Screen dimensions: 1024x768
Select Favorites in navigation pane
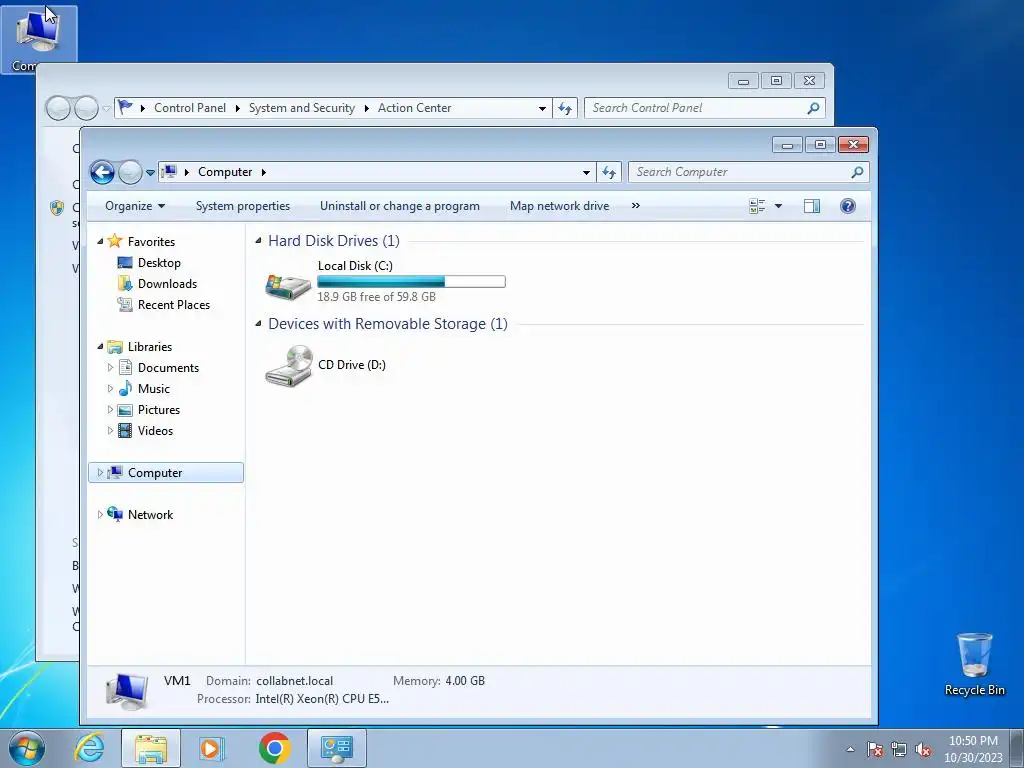[x=152, y=242]
